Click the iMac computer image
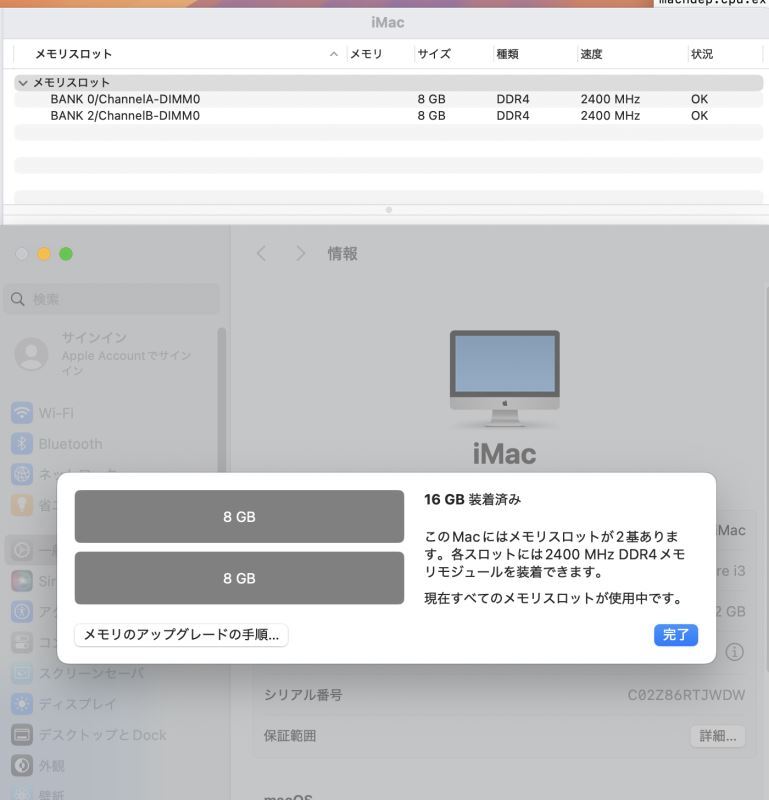The image size is (769, 800). (x=505, y=378)
